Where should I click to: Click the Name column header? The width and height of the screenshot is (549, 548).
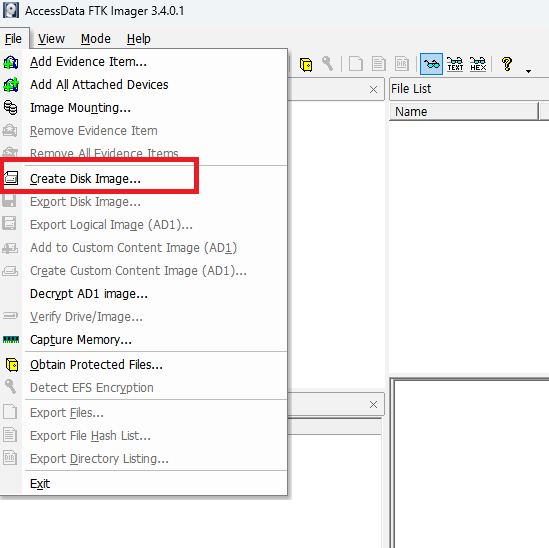464,112
